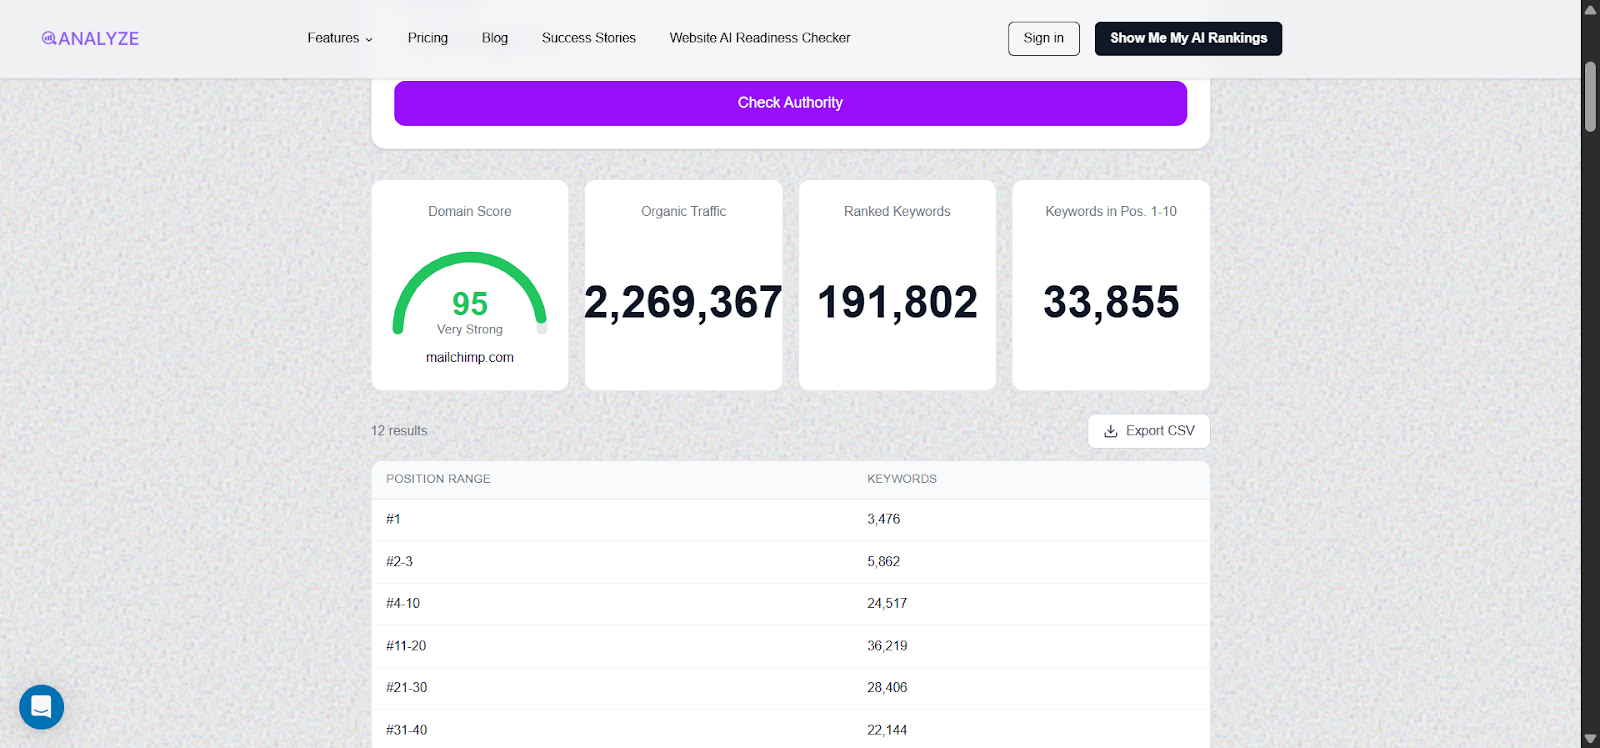Click the Sign in button
Viewport: 1600px width, 748px height.
[1044, 38]
